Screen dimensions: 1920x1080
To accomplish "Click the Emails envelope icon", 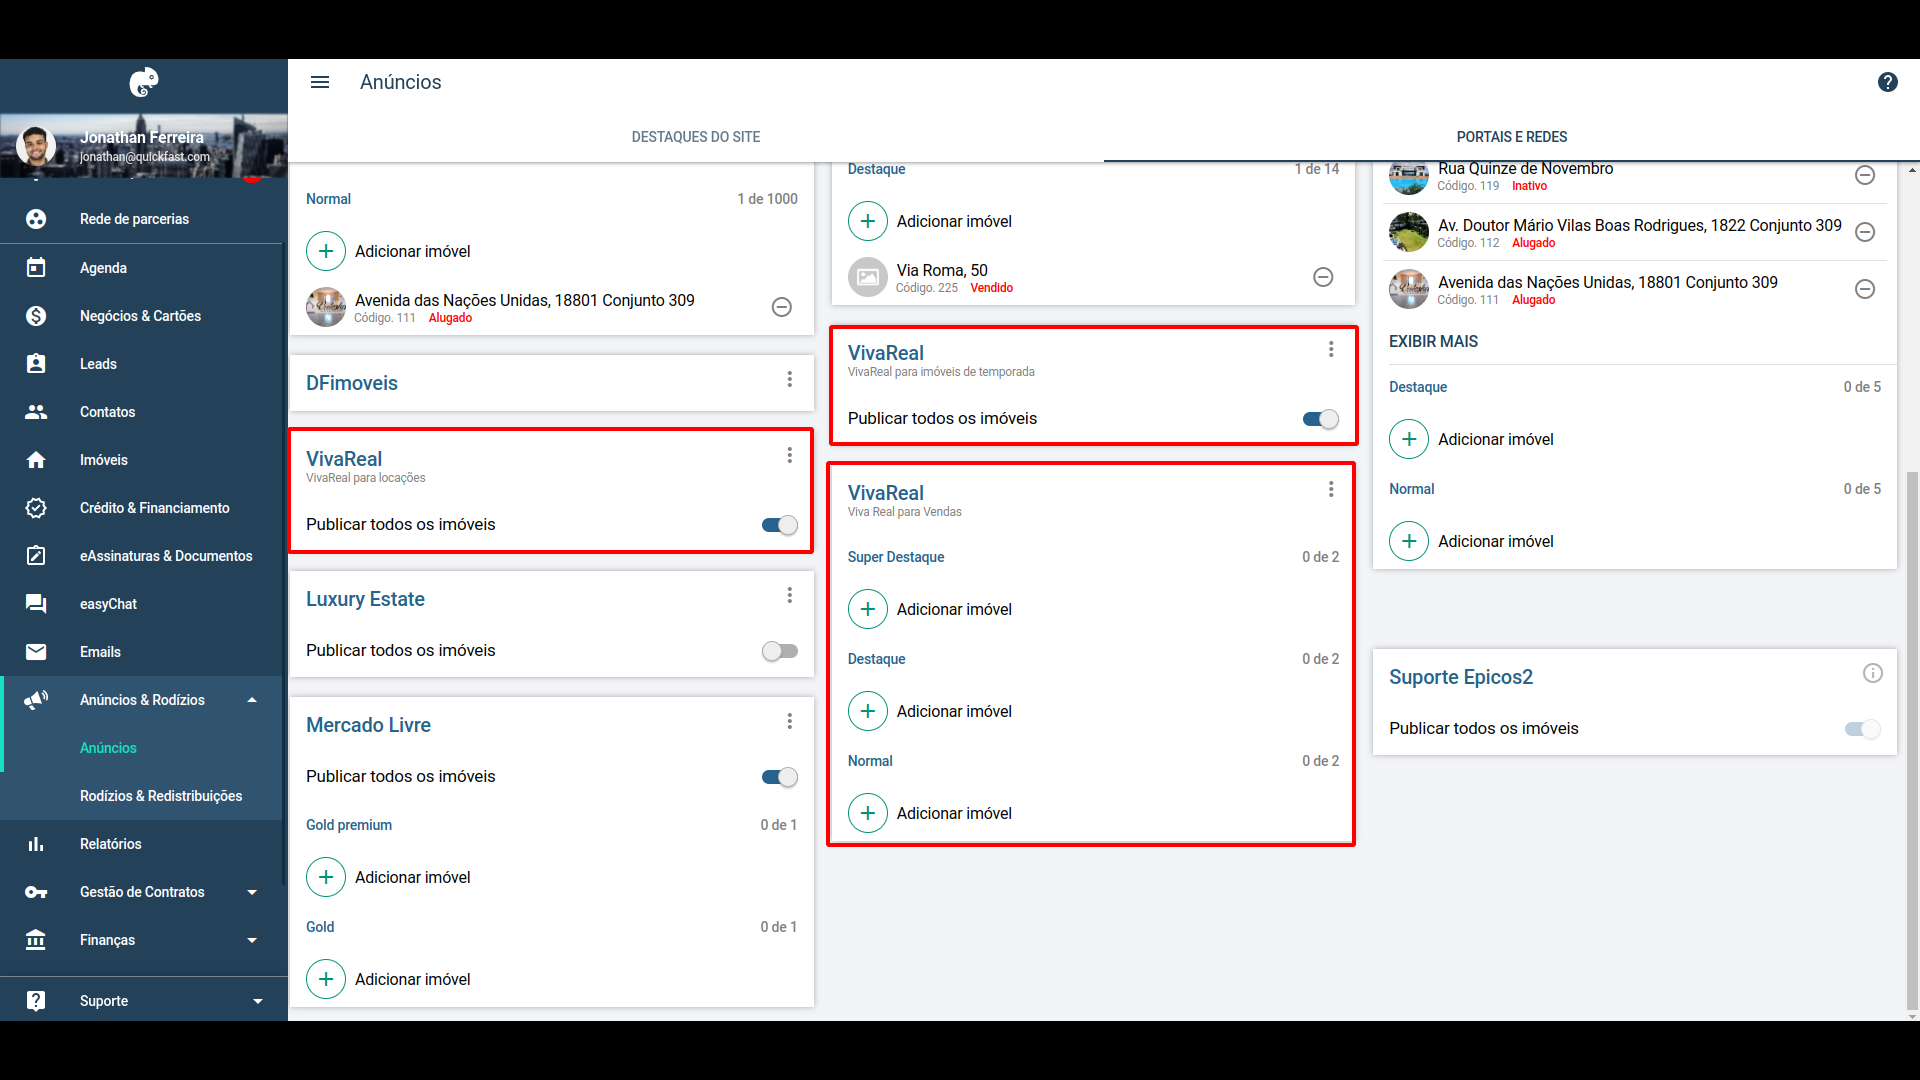I will tap(36, 652).
